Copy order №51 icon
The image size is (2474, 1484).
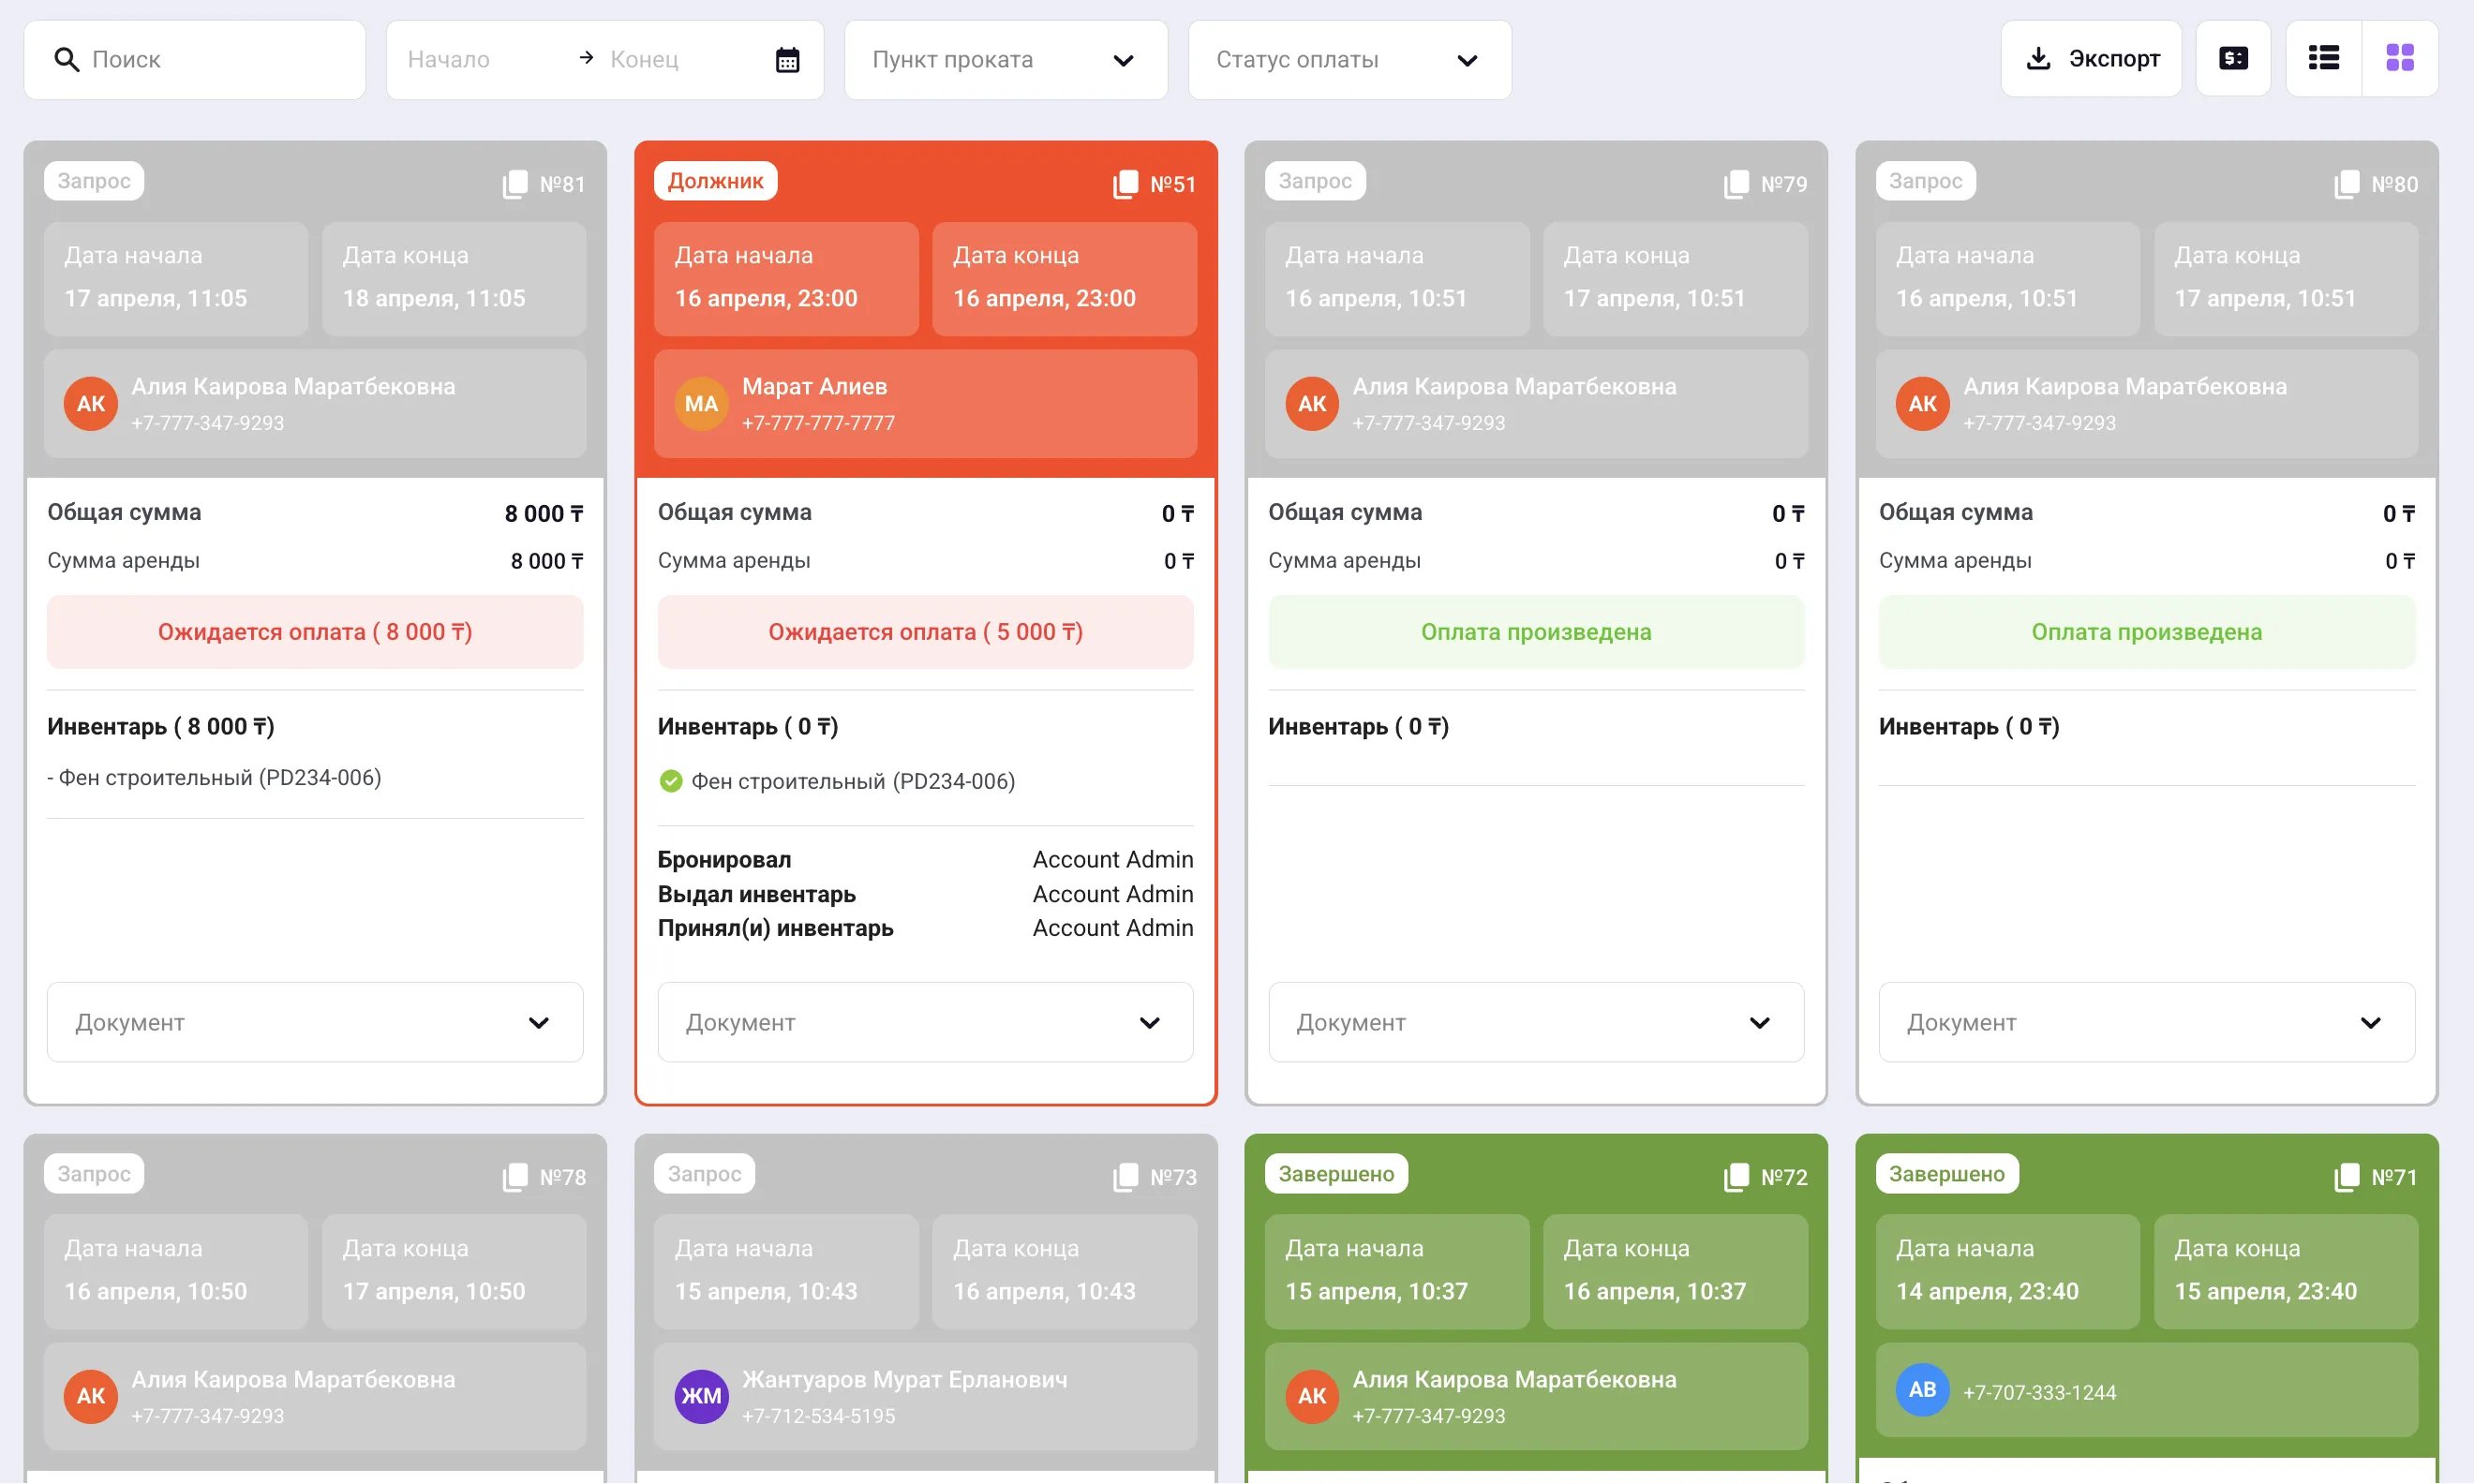[x=1126, y=184]
